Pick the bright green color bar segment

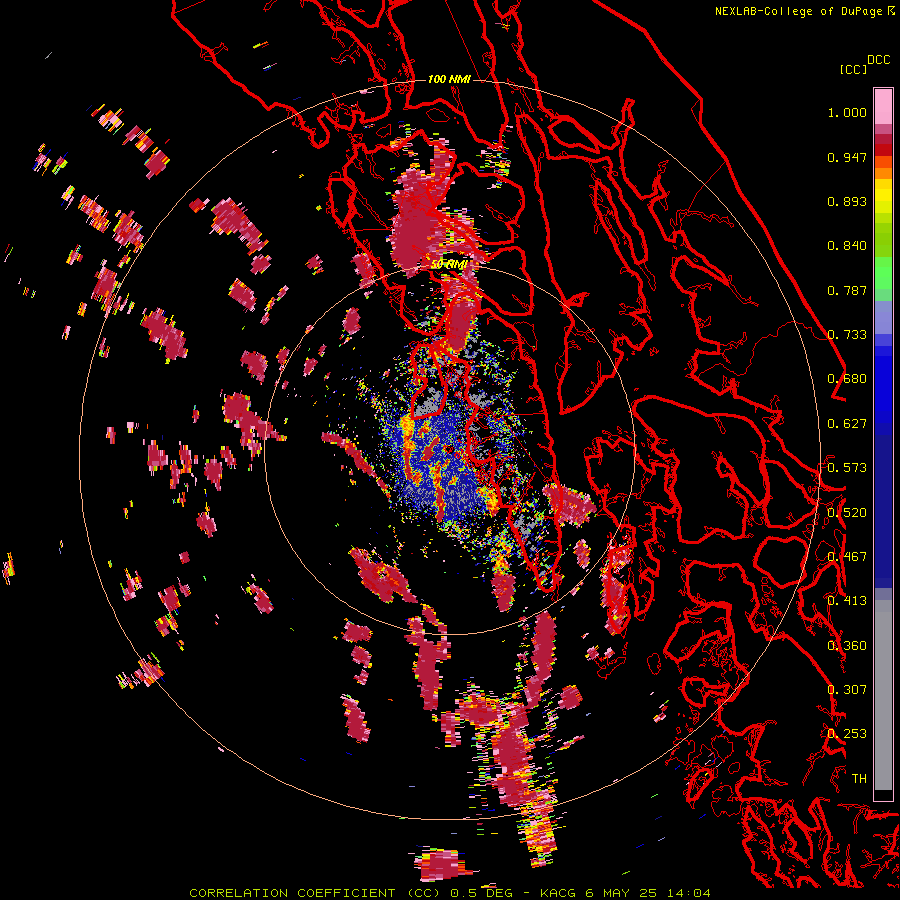883,273
